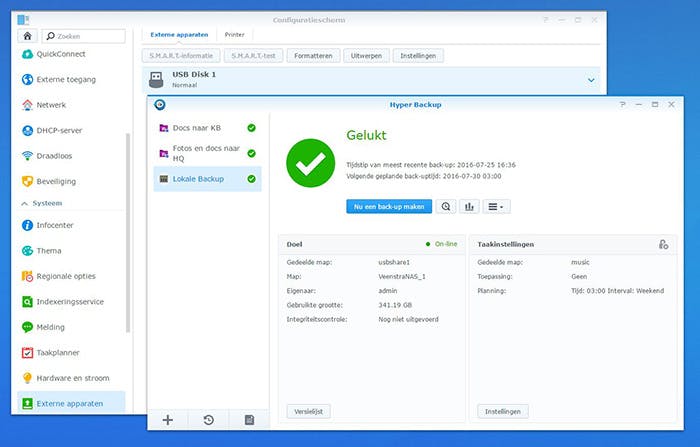The height and width of the screenshot is (447, 700).
Task: Open backup explorer magnifier icon
Action: tap(446, 206)
